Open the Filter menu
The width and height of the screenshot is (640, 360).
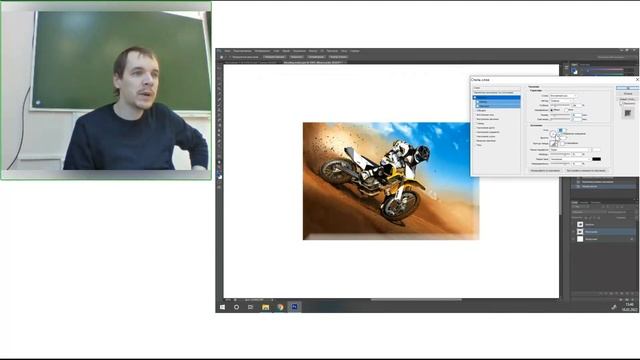pos(313,51)
